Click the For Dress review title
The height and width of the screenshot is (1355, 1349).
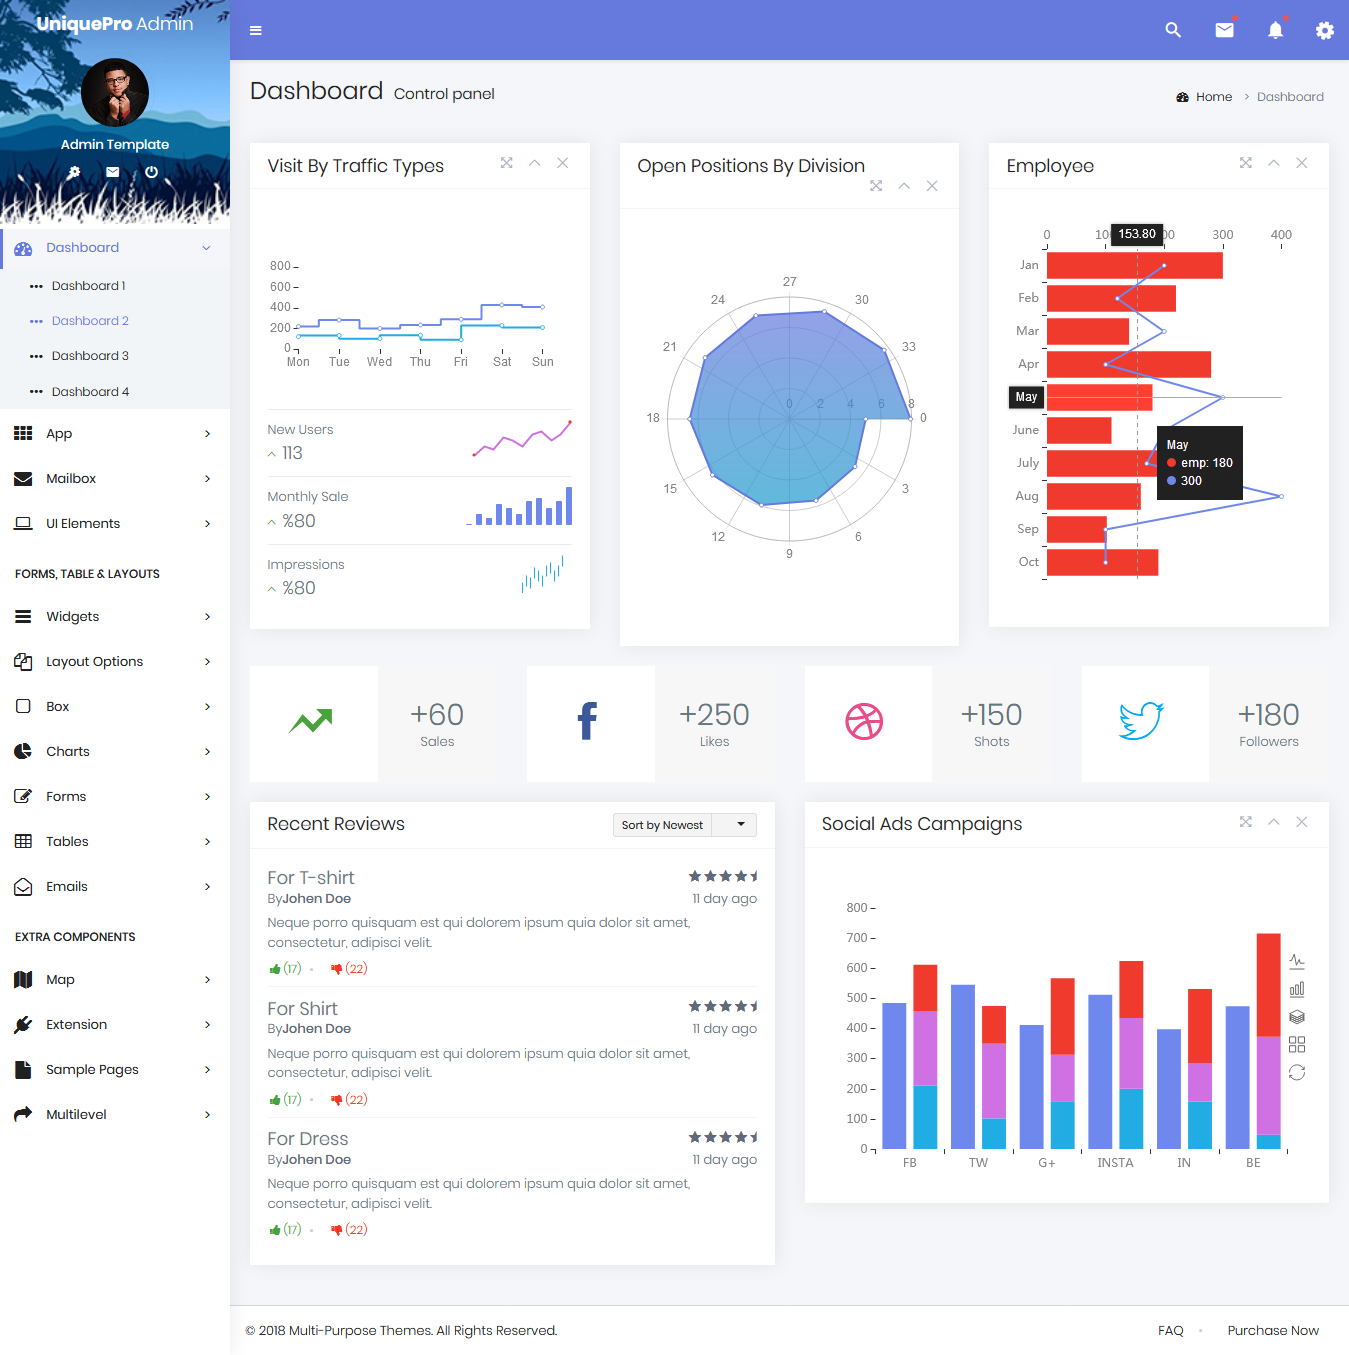tap(308, 1139)
